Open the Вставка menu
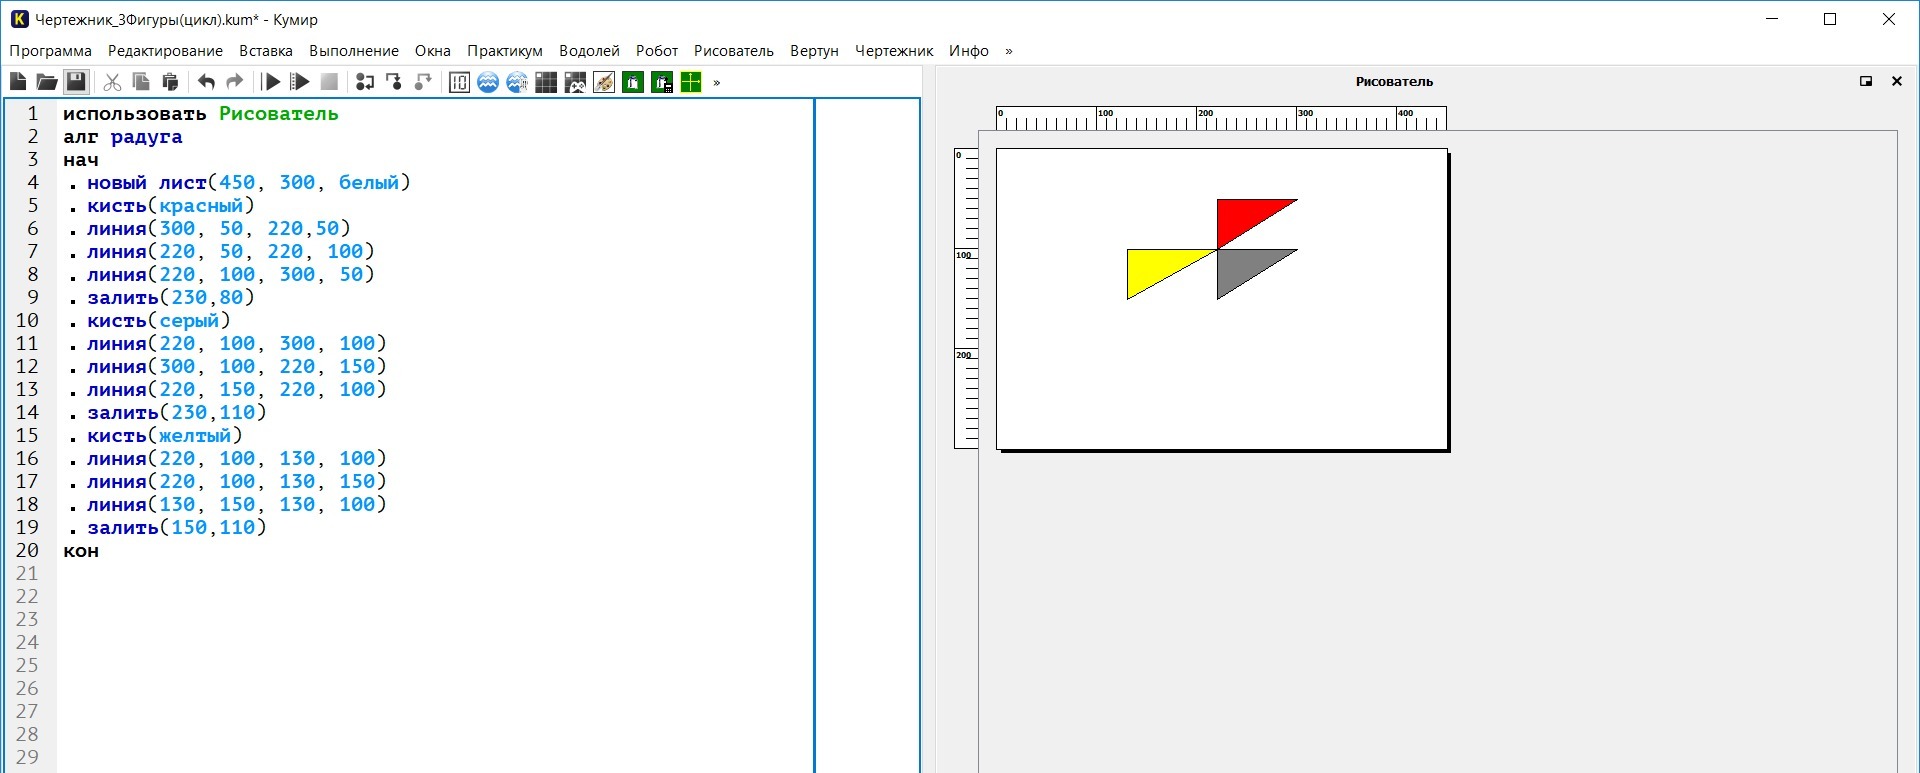Viewport: 1920px width, 773px height. point(266,51)
